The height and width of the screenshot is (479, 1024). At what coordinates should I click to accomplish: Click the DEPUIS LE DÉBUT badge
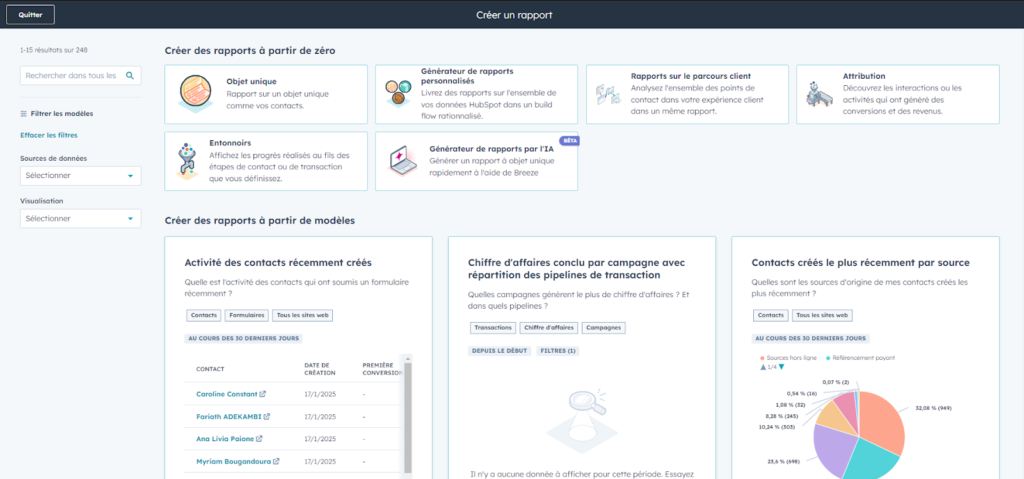[500, 351]
